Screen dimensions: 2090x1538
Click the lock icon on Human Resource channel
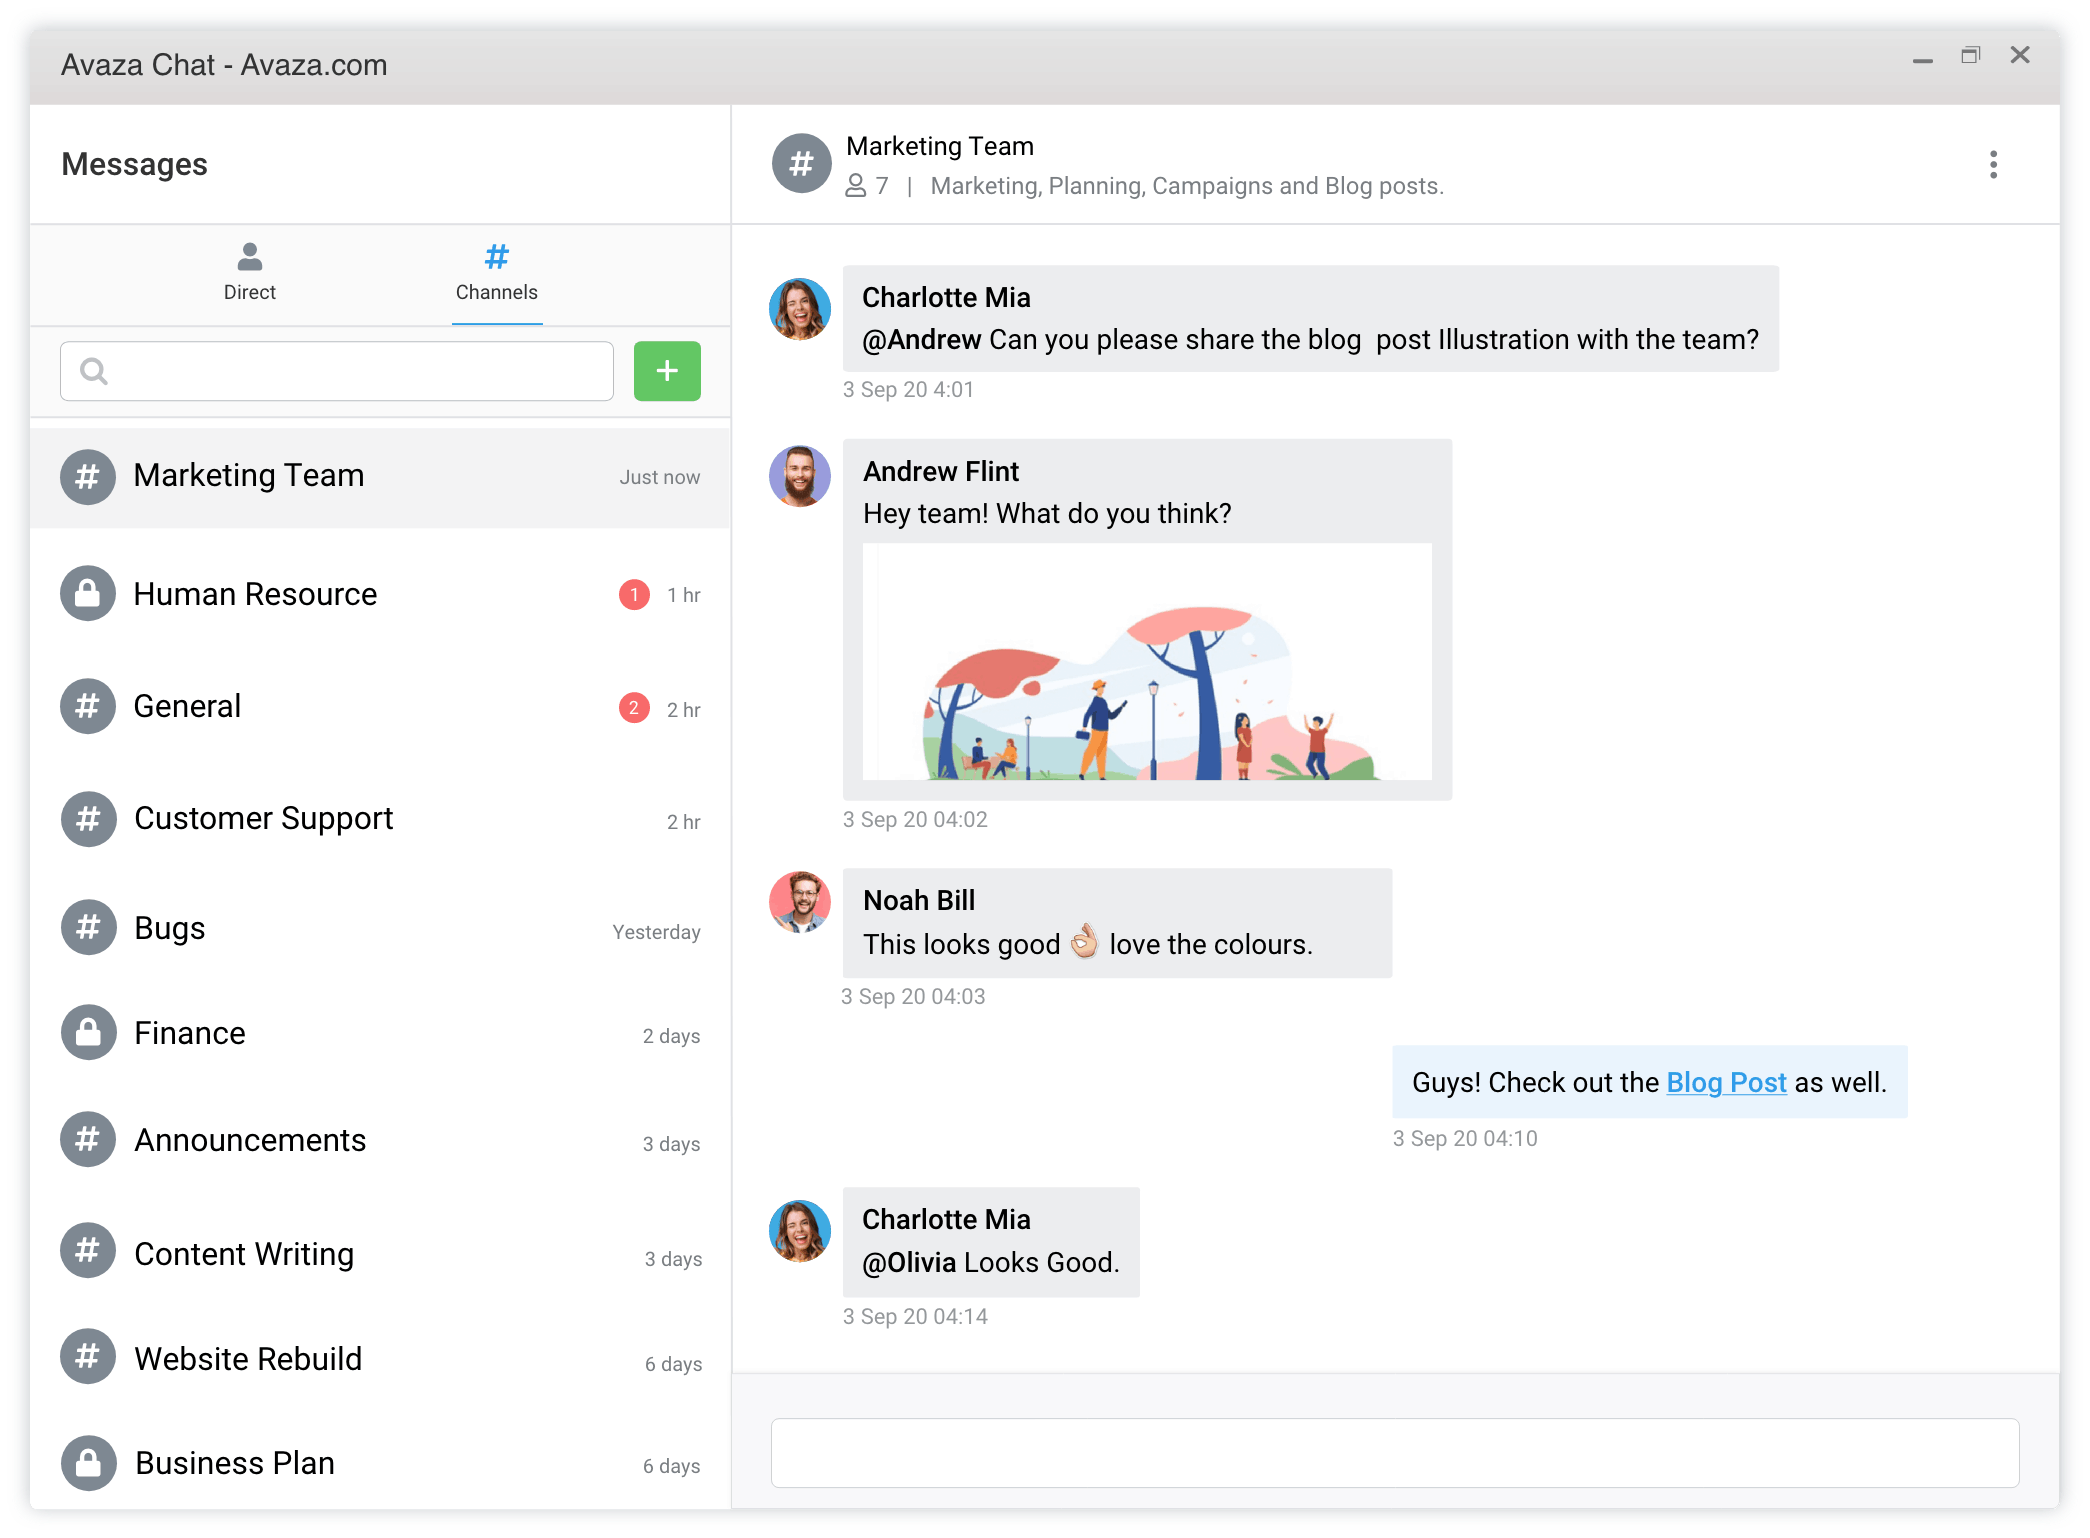click(x=88, y=594)
